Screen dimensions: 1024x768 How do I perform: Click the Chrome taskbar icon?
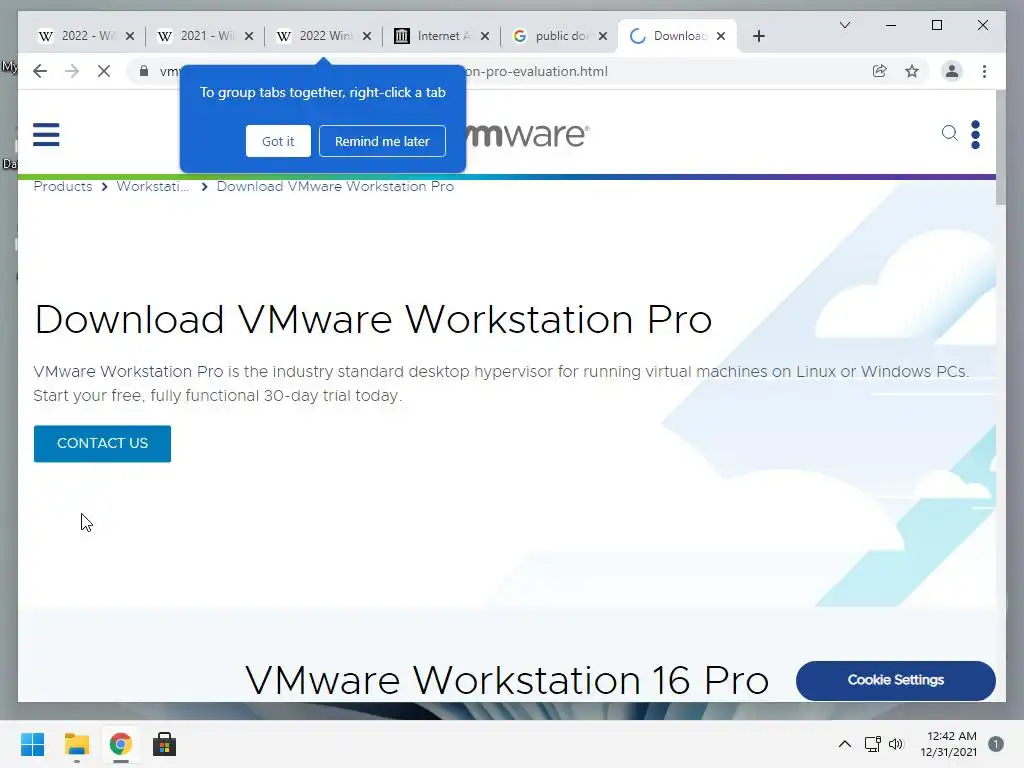[x=121, y=744]
